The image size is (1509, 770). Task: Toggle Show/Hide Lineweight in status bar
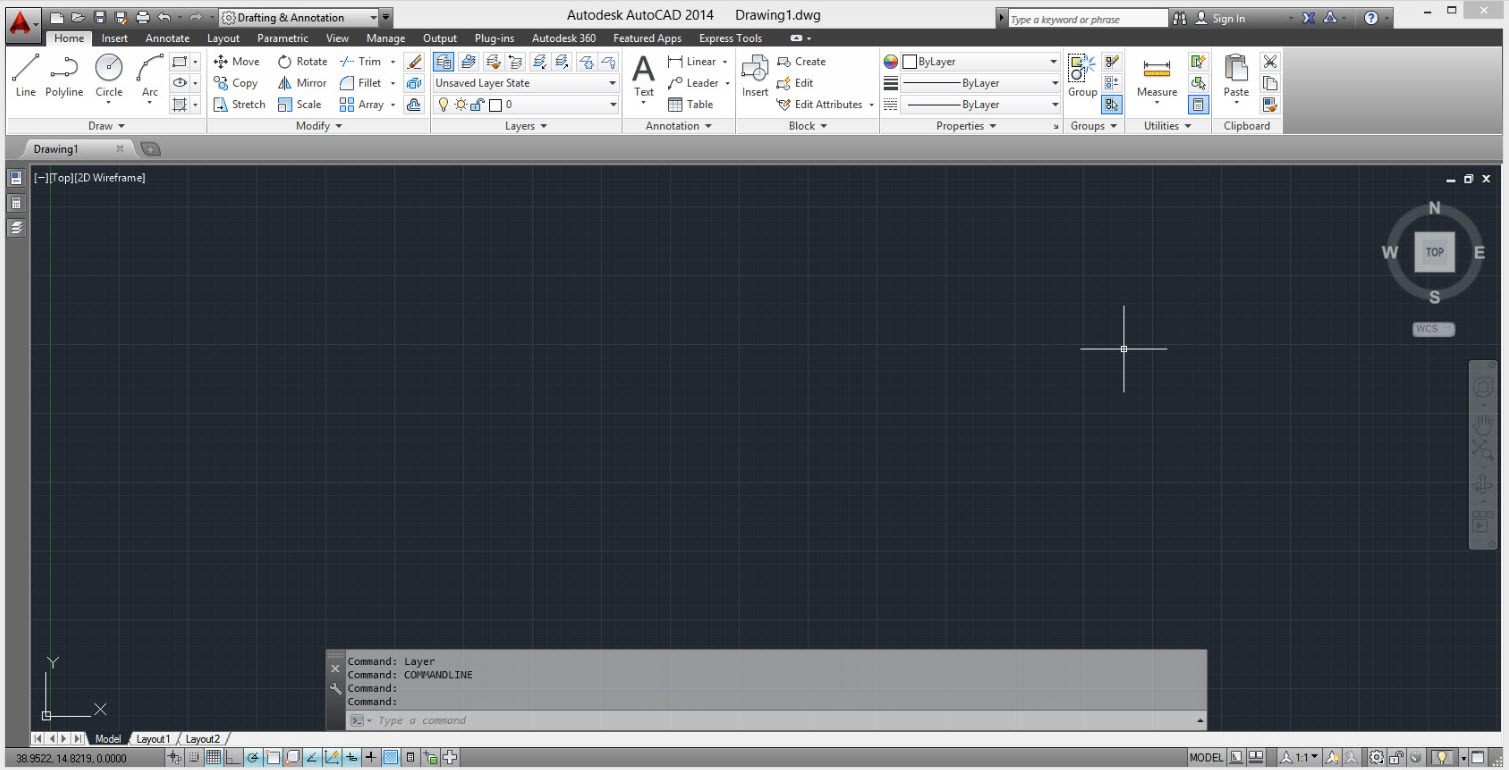371,758
